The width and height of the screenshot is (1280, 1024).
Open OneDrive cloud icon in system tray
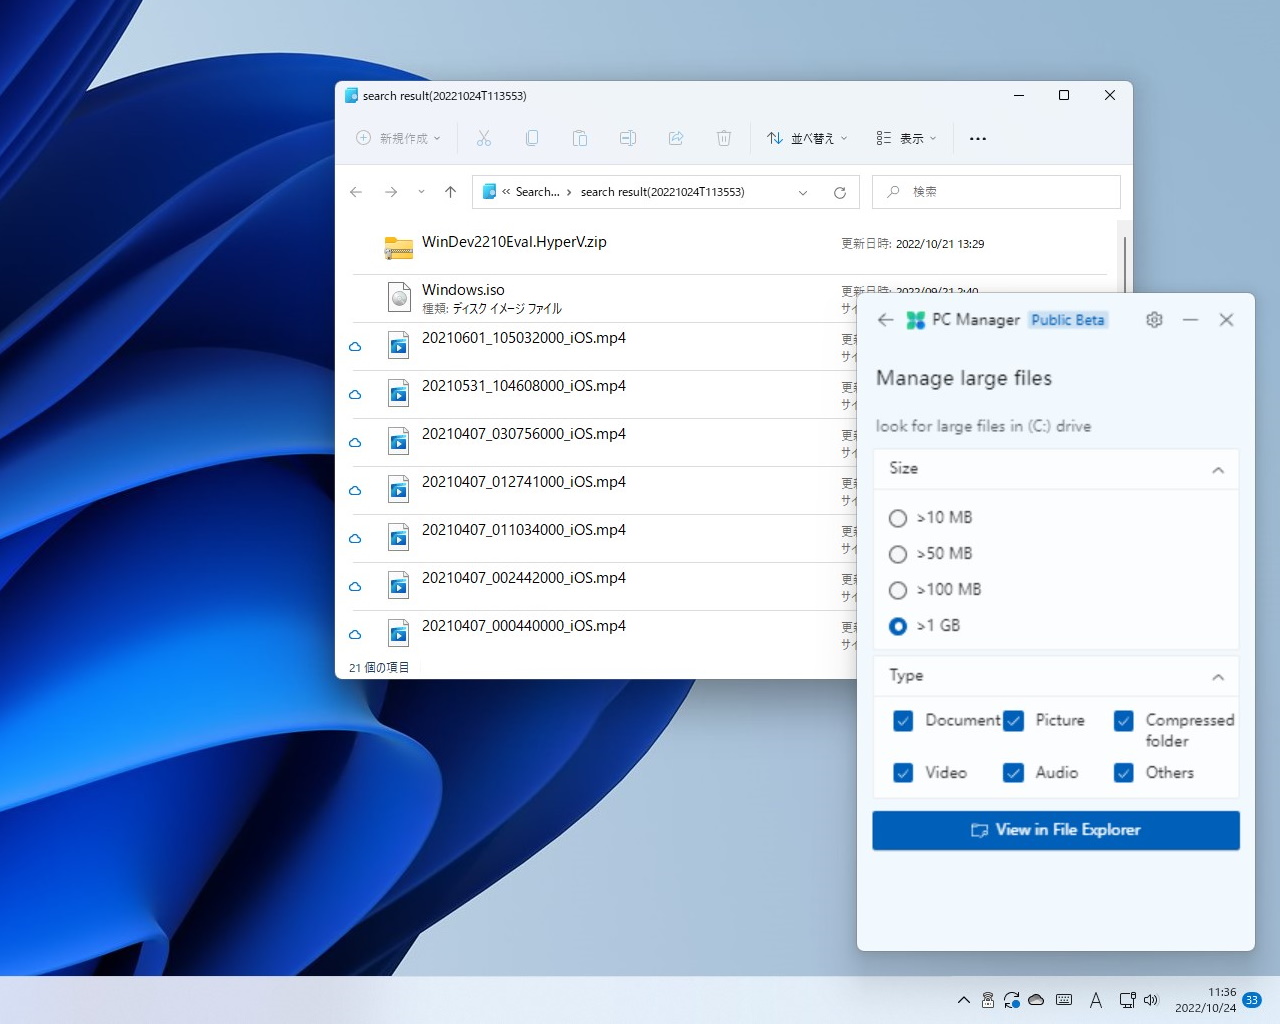(1036, 1000)
